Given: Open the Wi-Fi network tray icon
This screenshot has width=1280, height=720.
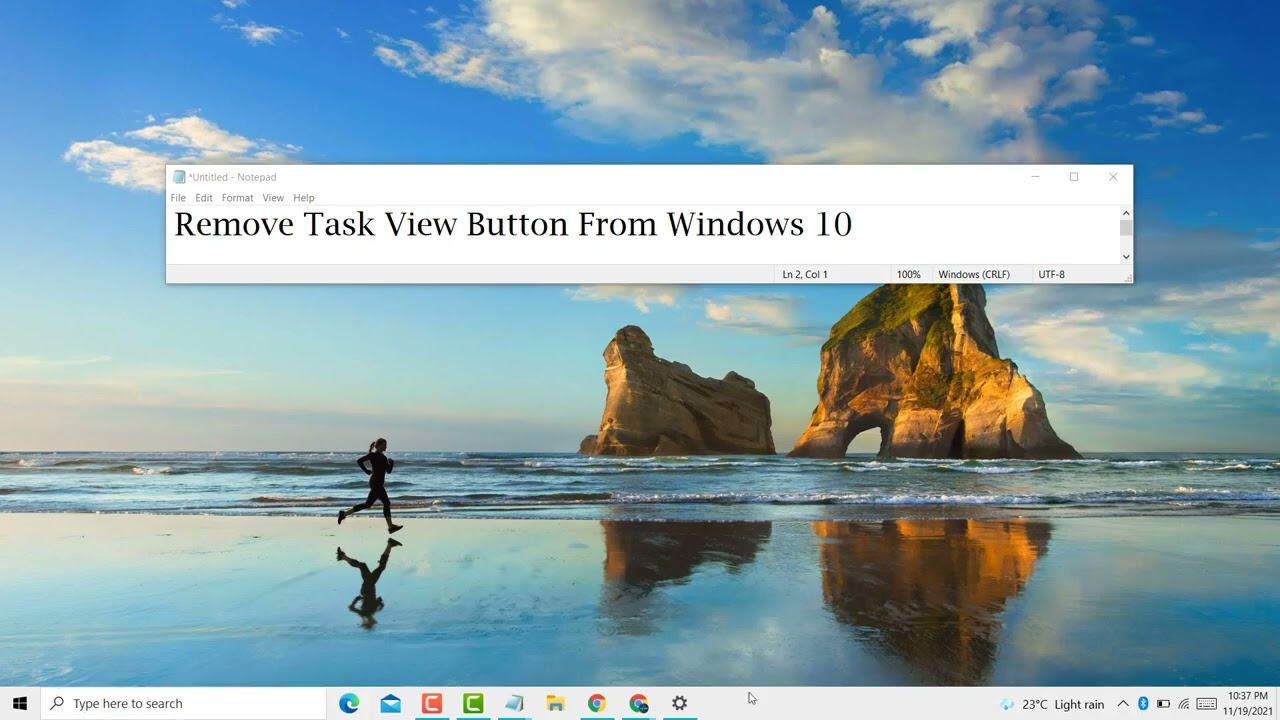Looking at the screenshot, I should point(1184,704).
